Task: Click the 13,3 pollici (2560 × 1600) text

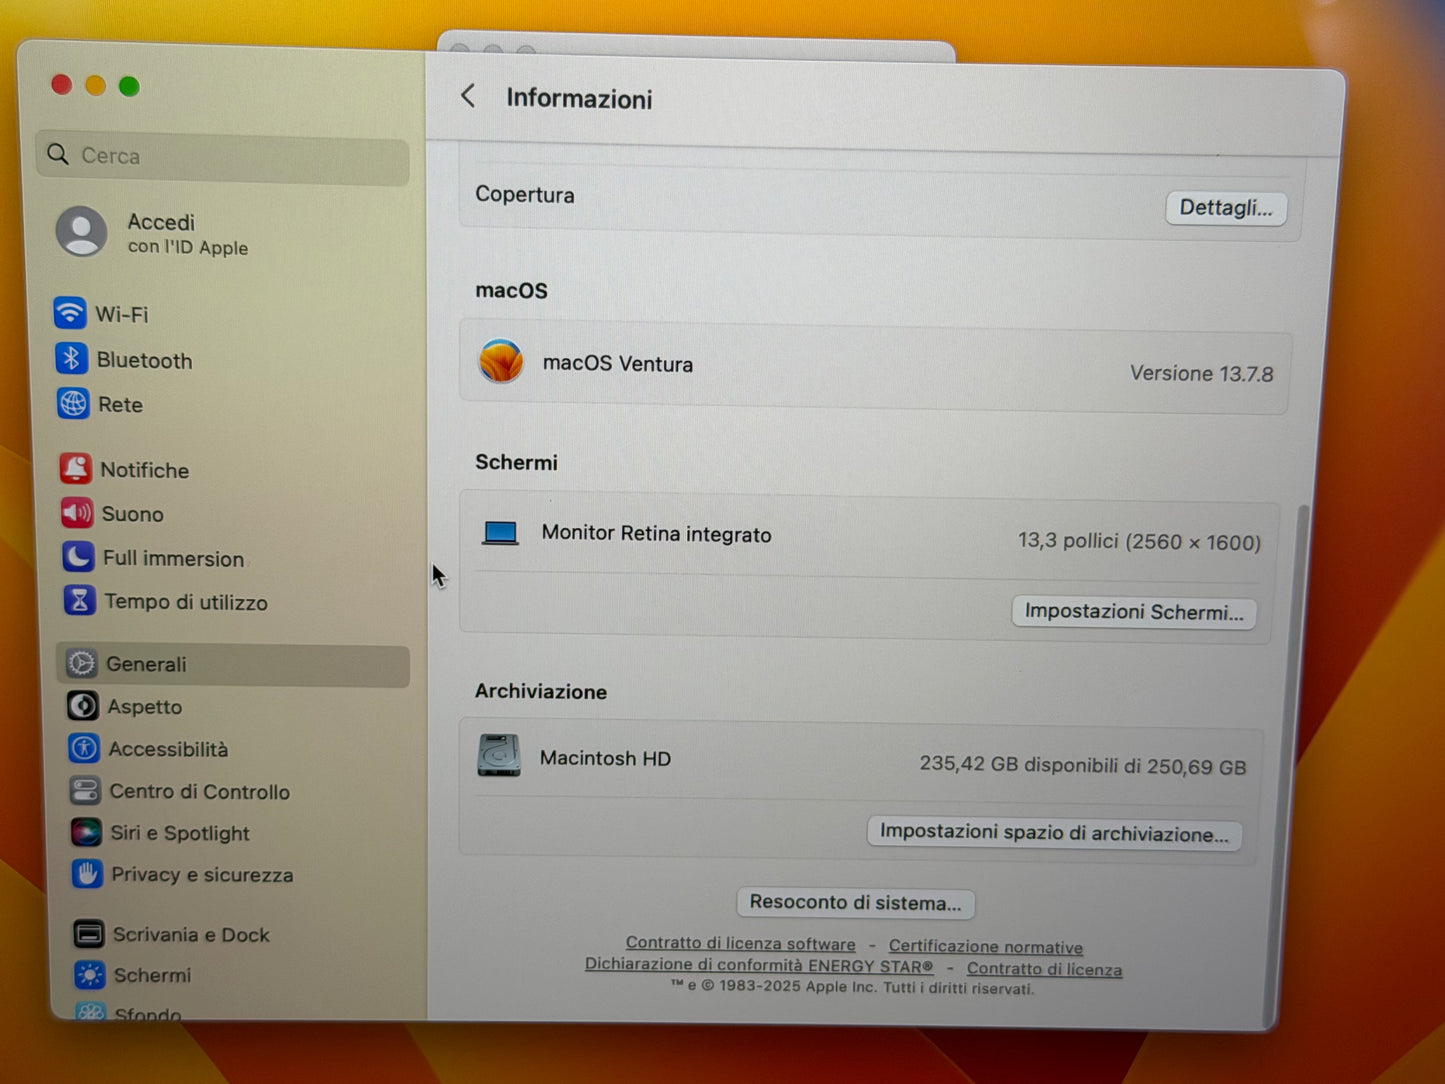Action: pos(1139,541)
